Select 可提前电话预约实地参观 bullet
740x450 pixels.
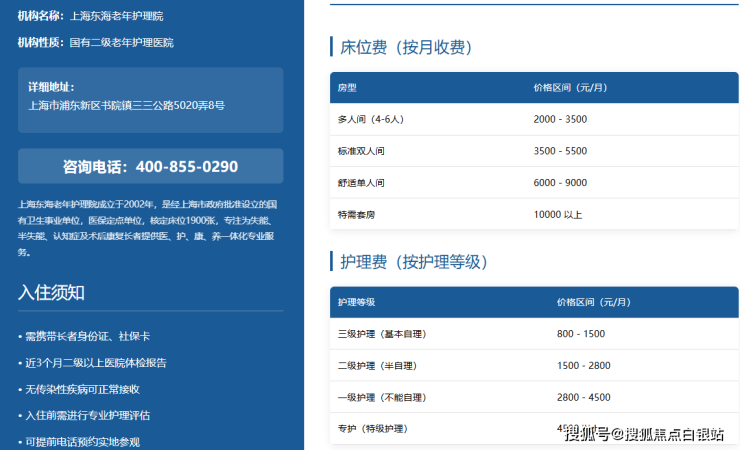79,442
